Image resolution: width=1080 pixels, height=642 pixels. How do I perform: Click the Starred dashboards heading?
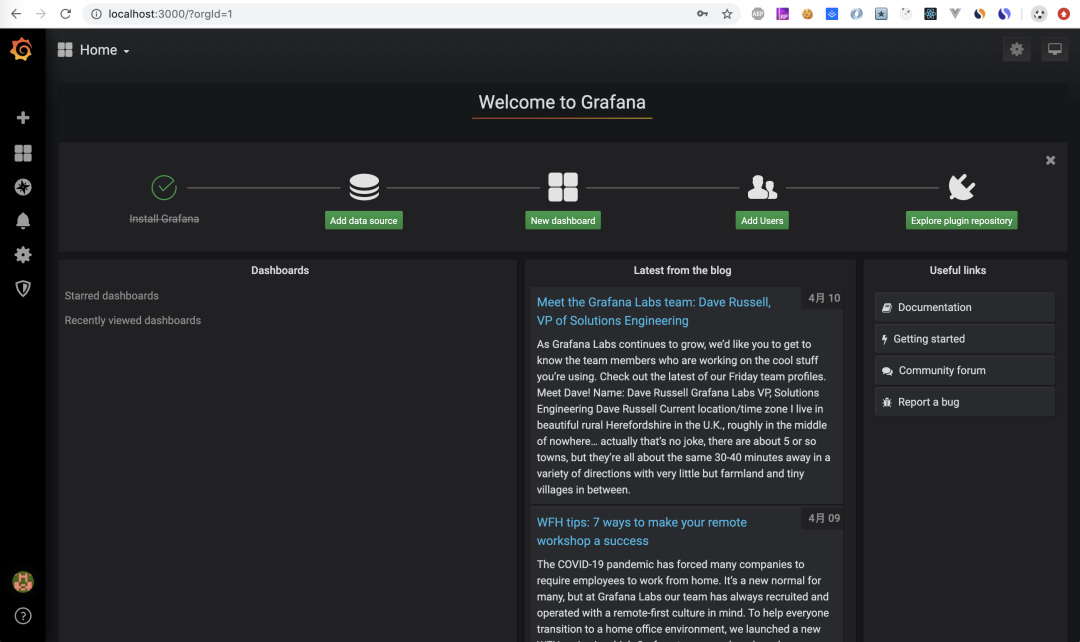pos(112,296)
